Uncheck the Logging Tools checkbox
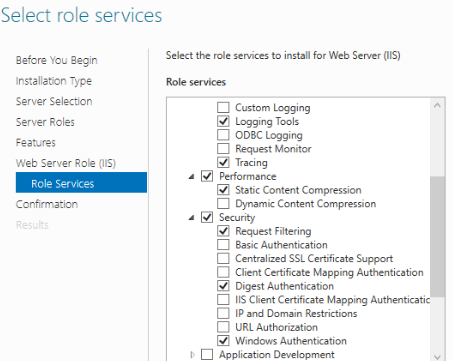 [223, 121]
